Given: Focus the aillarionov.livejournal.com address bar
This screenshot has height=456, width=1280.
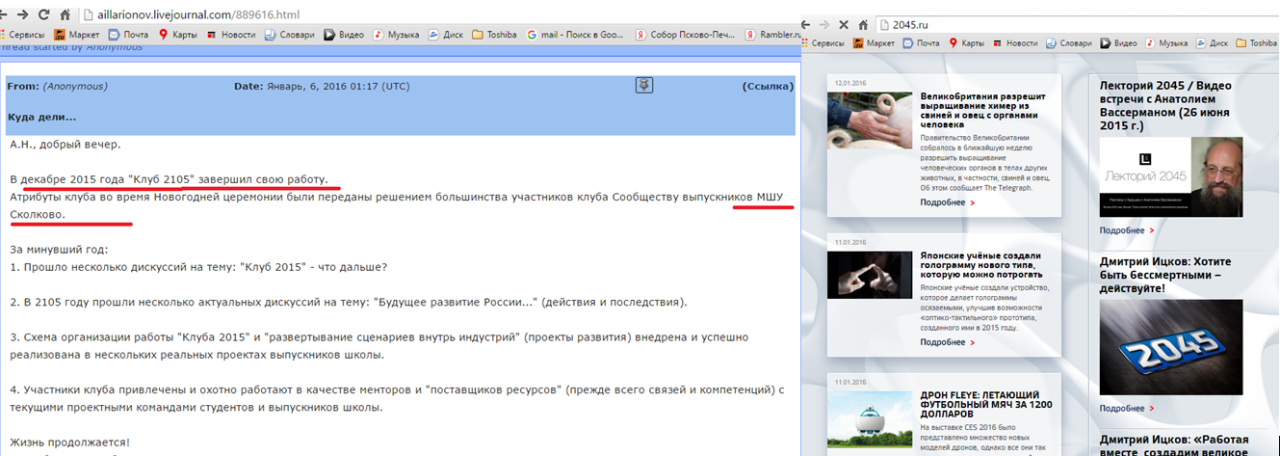Looking at the screenshot, I should (x=440, y=15).
